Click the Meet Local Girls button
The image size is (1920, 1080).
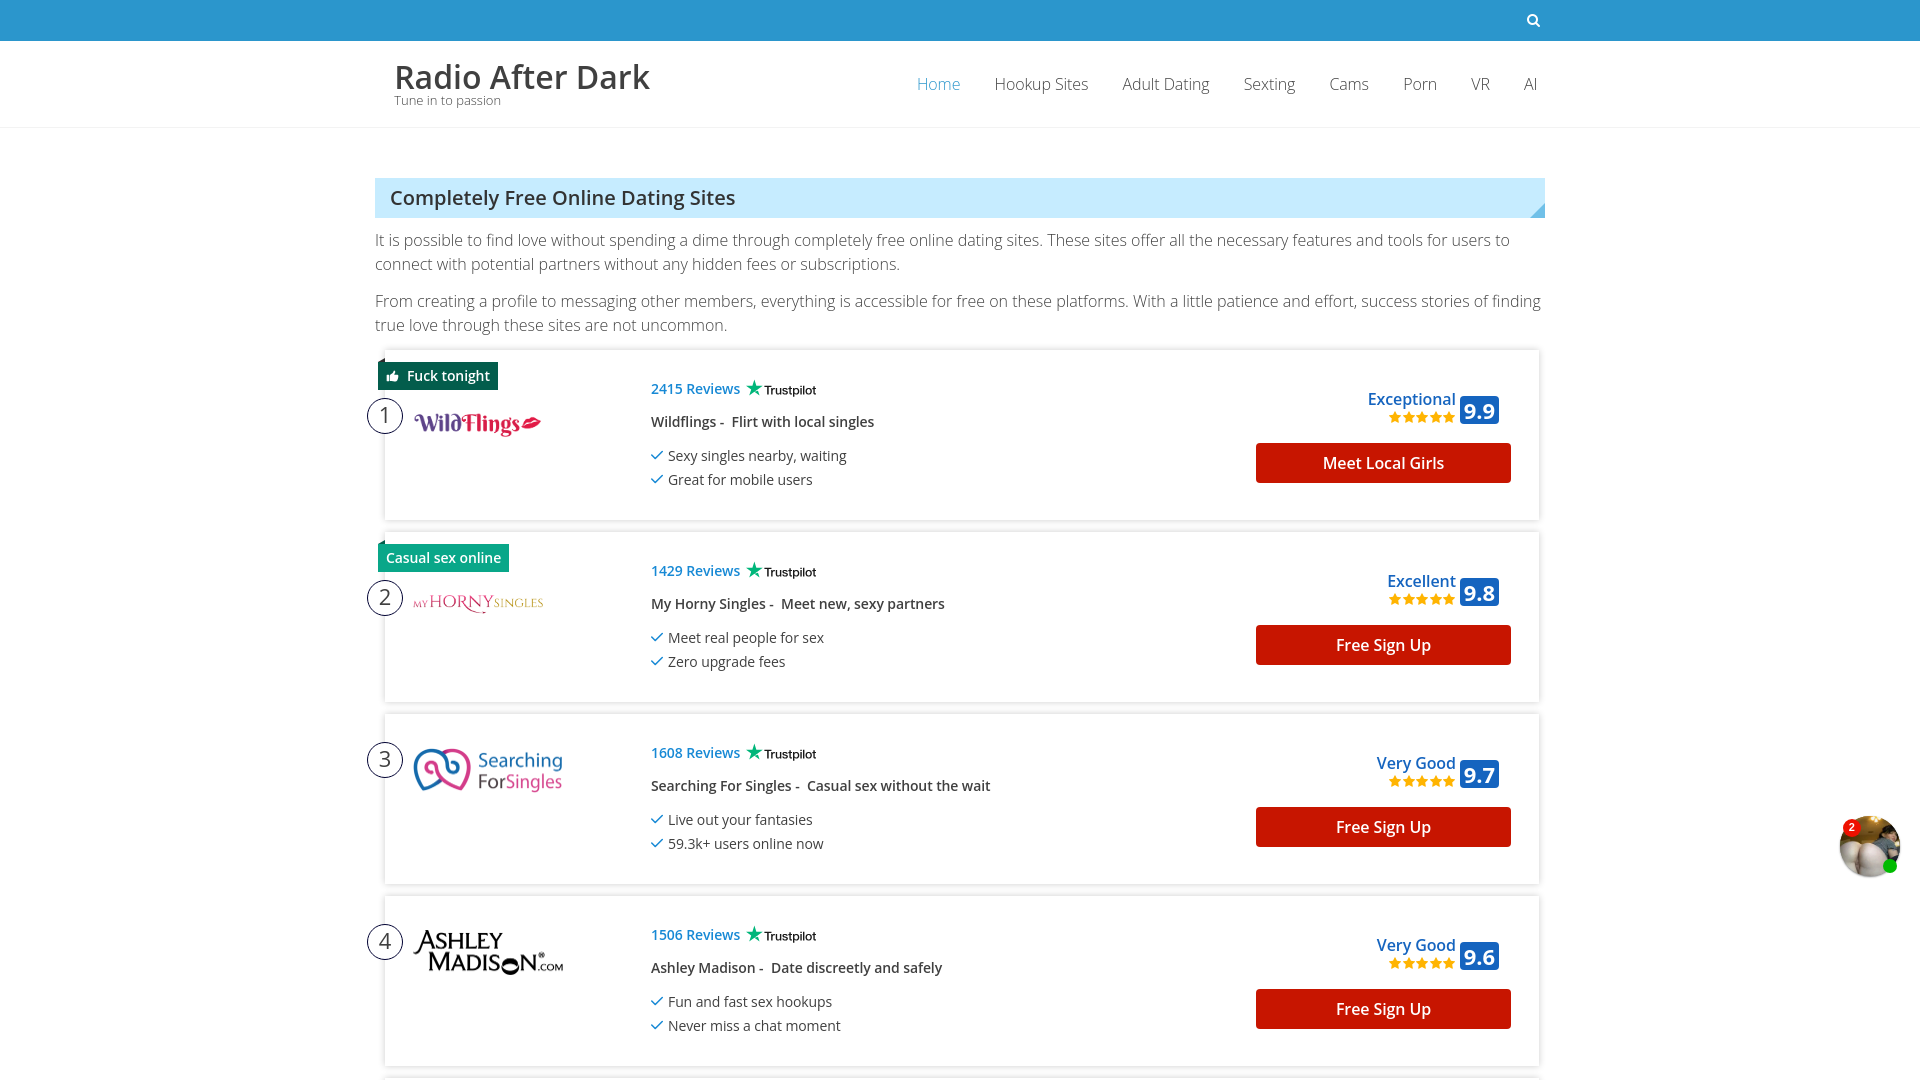pos(1383,463)
